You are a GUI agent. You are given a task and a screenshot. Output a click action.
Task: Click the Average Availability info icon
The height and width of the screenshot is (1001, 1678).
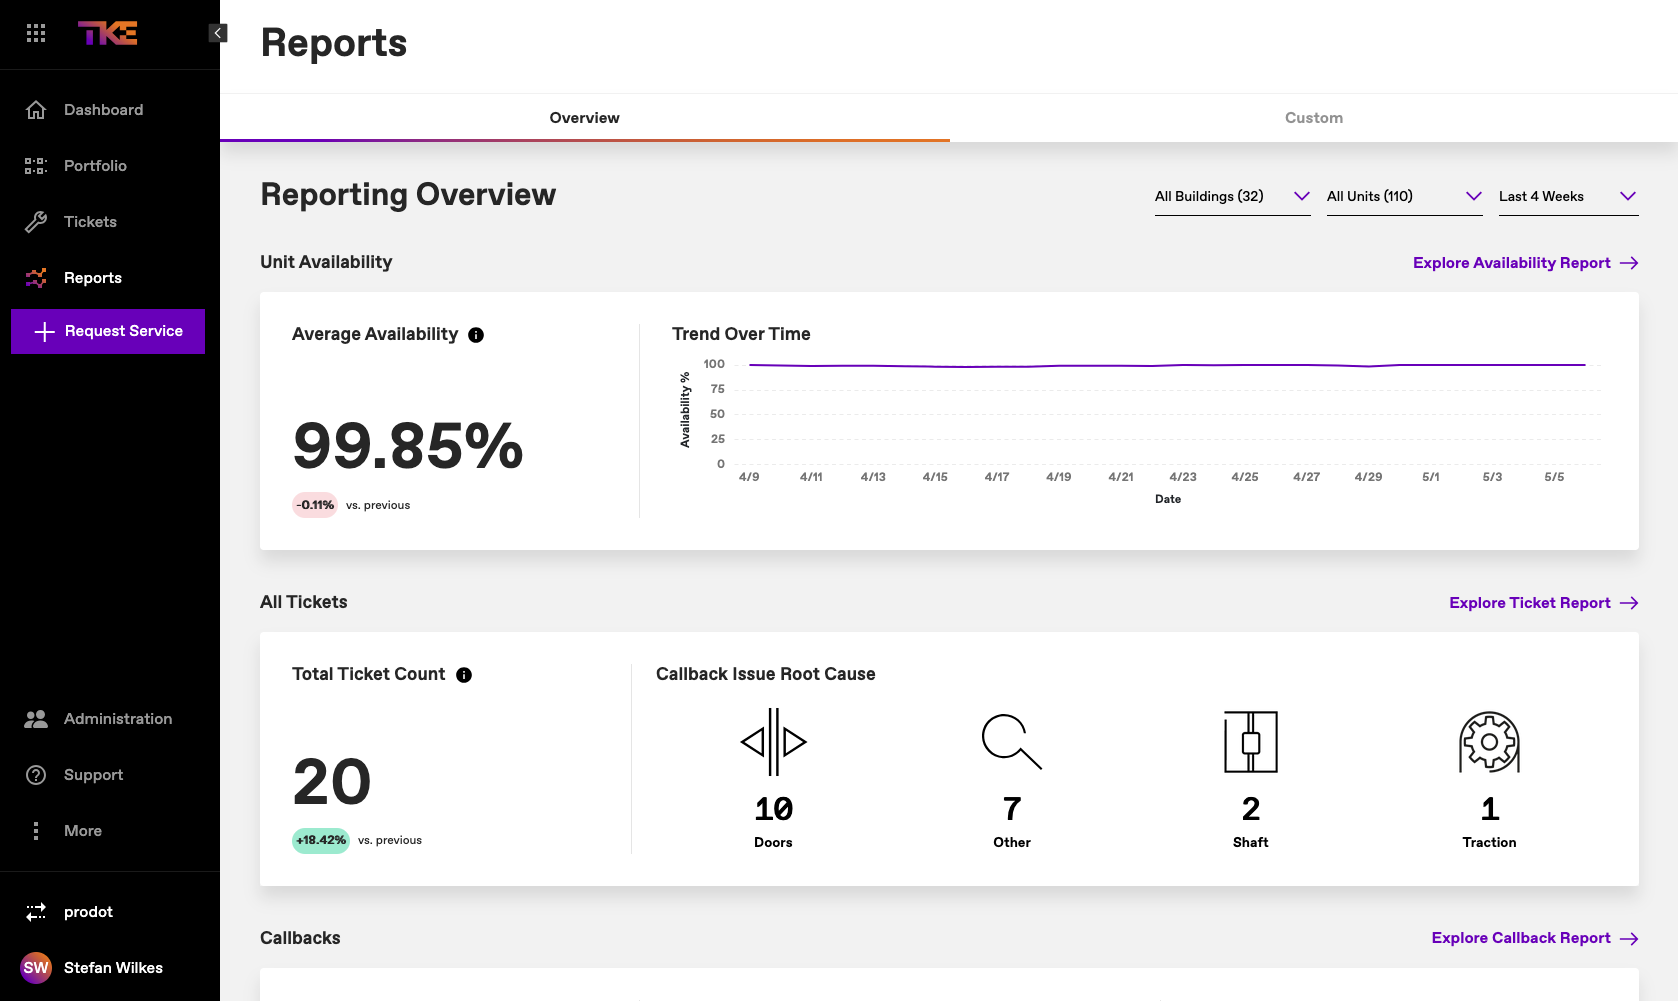coord(476,335)
